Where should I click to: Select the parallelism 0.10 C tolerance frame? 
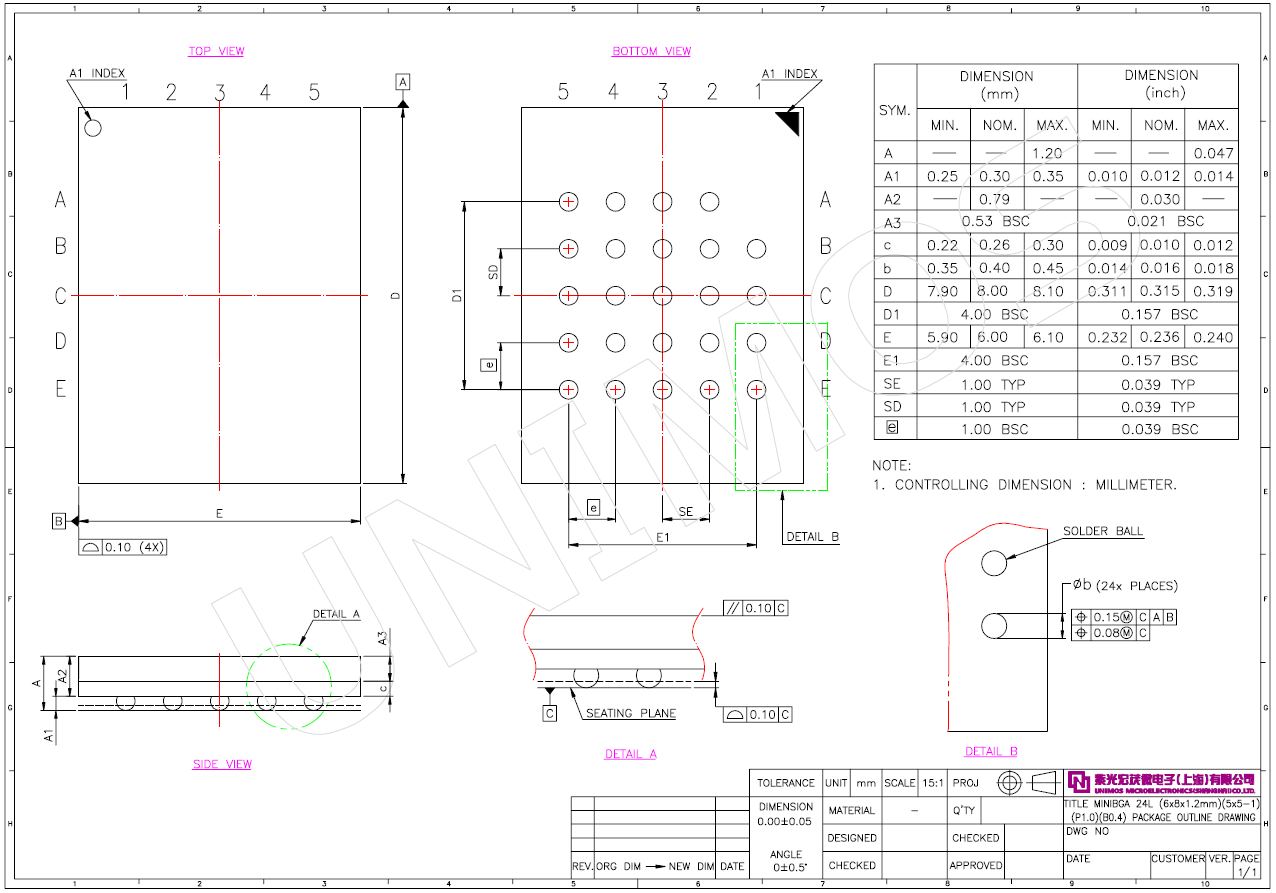[756, 608]
